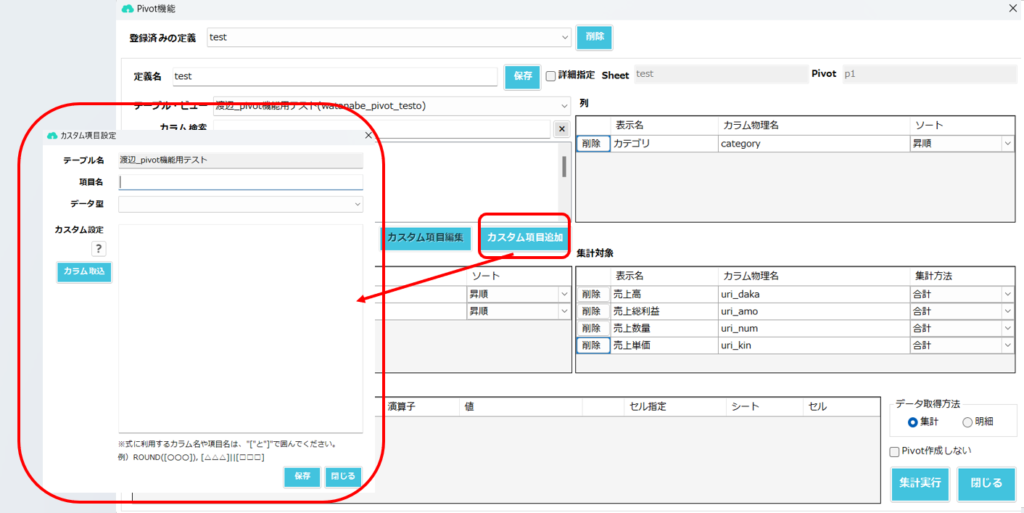Open sort dropdown for category column row
Screen dimensions: 1024x513
(x=1008, y=144)
